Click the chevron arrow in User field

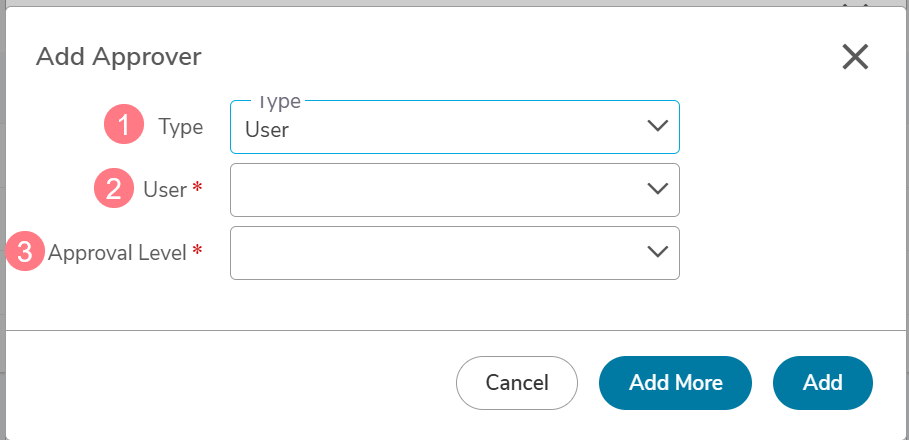tap(657, 188)
